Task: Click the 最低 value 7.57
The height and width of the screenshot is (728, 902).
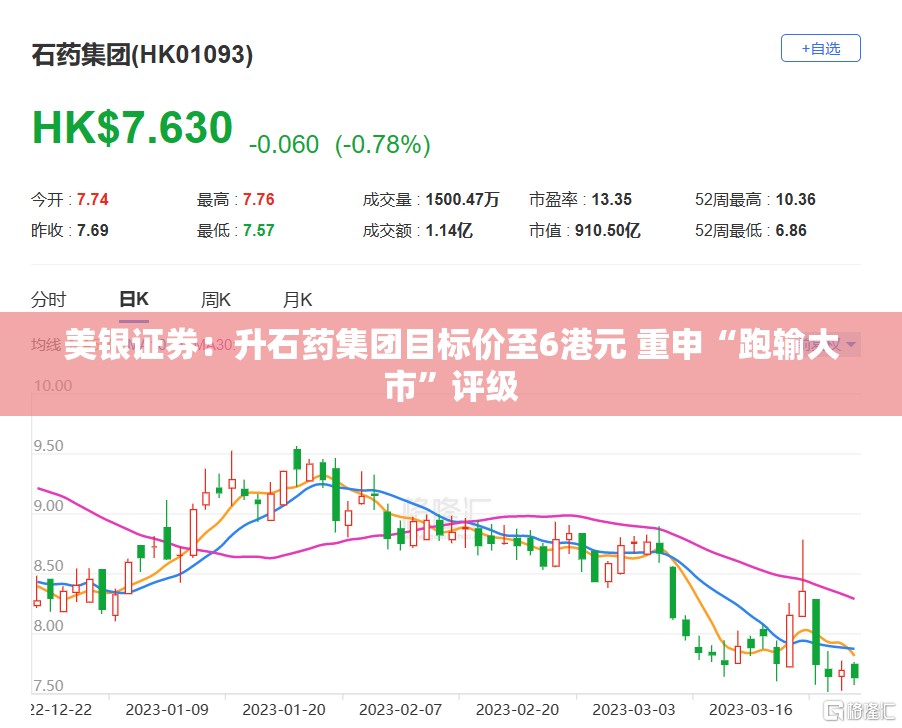Action: 258,231
